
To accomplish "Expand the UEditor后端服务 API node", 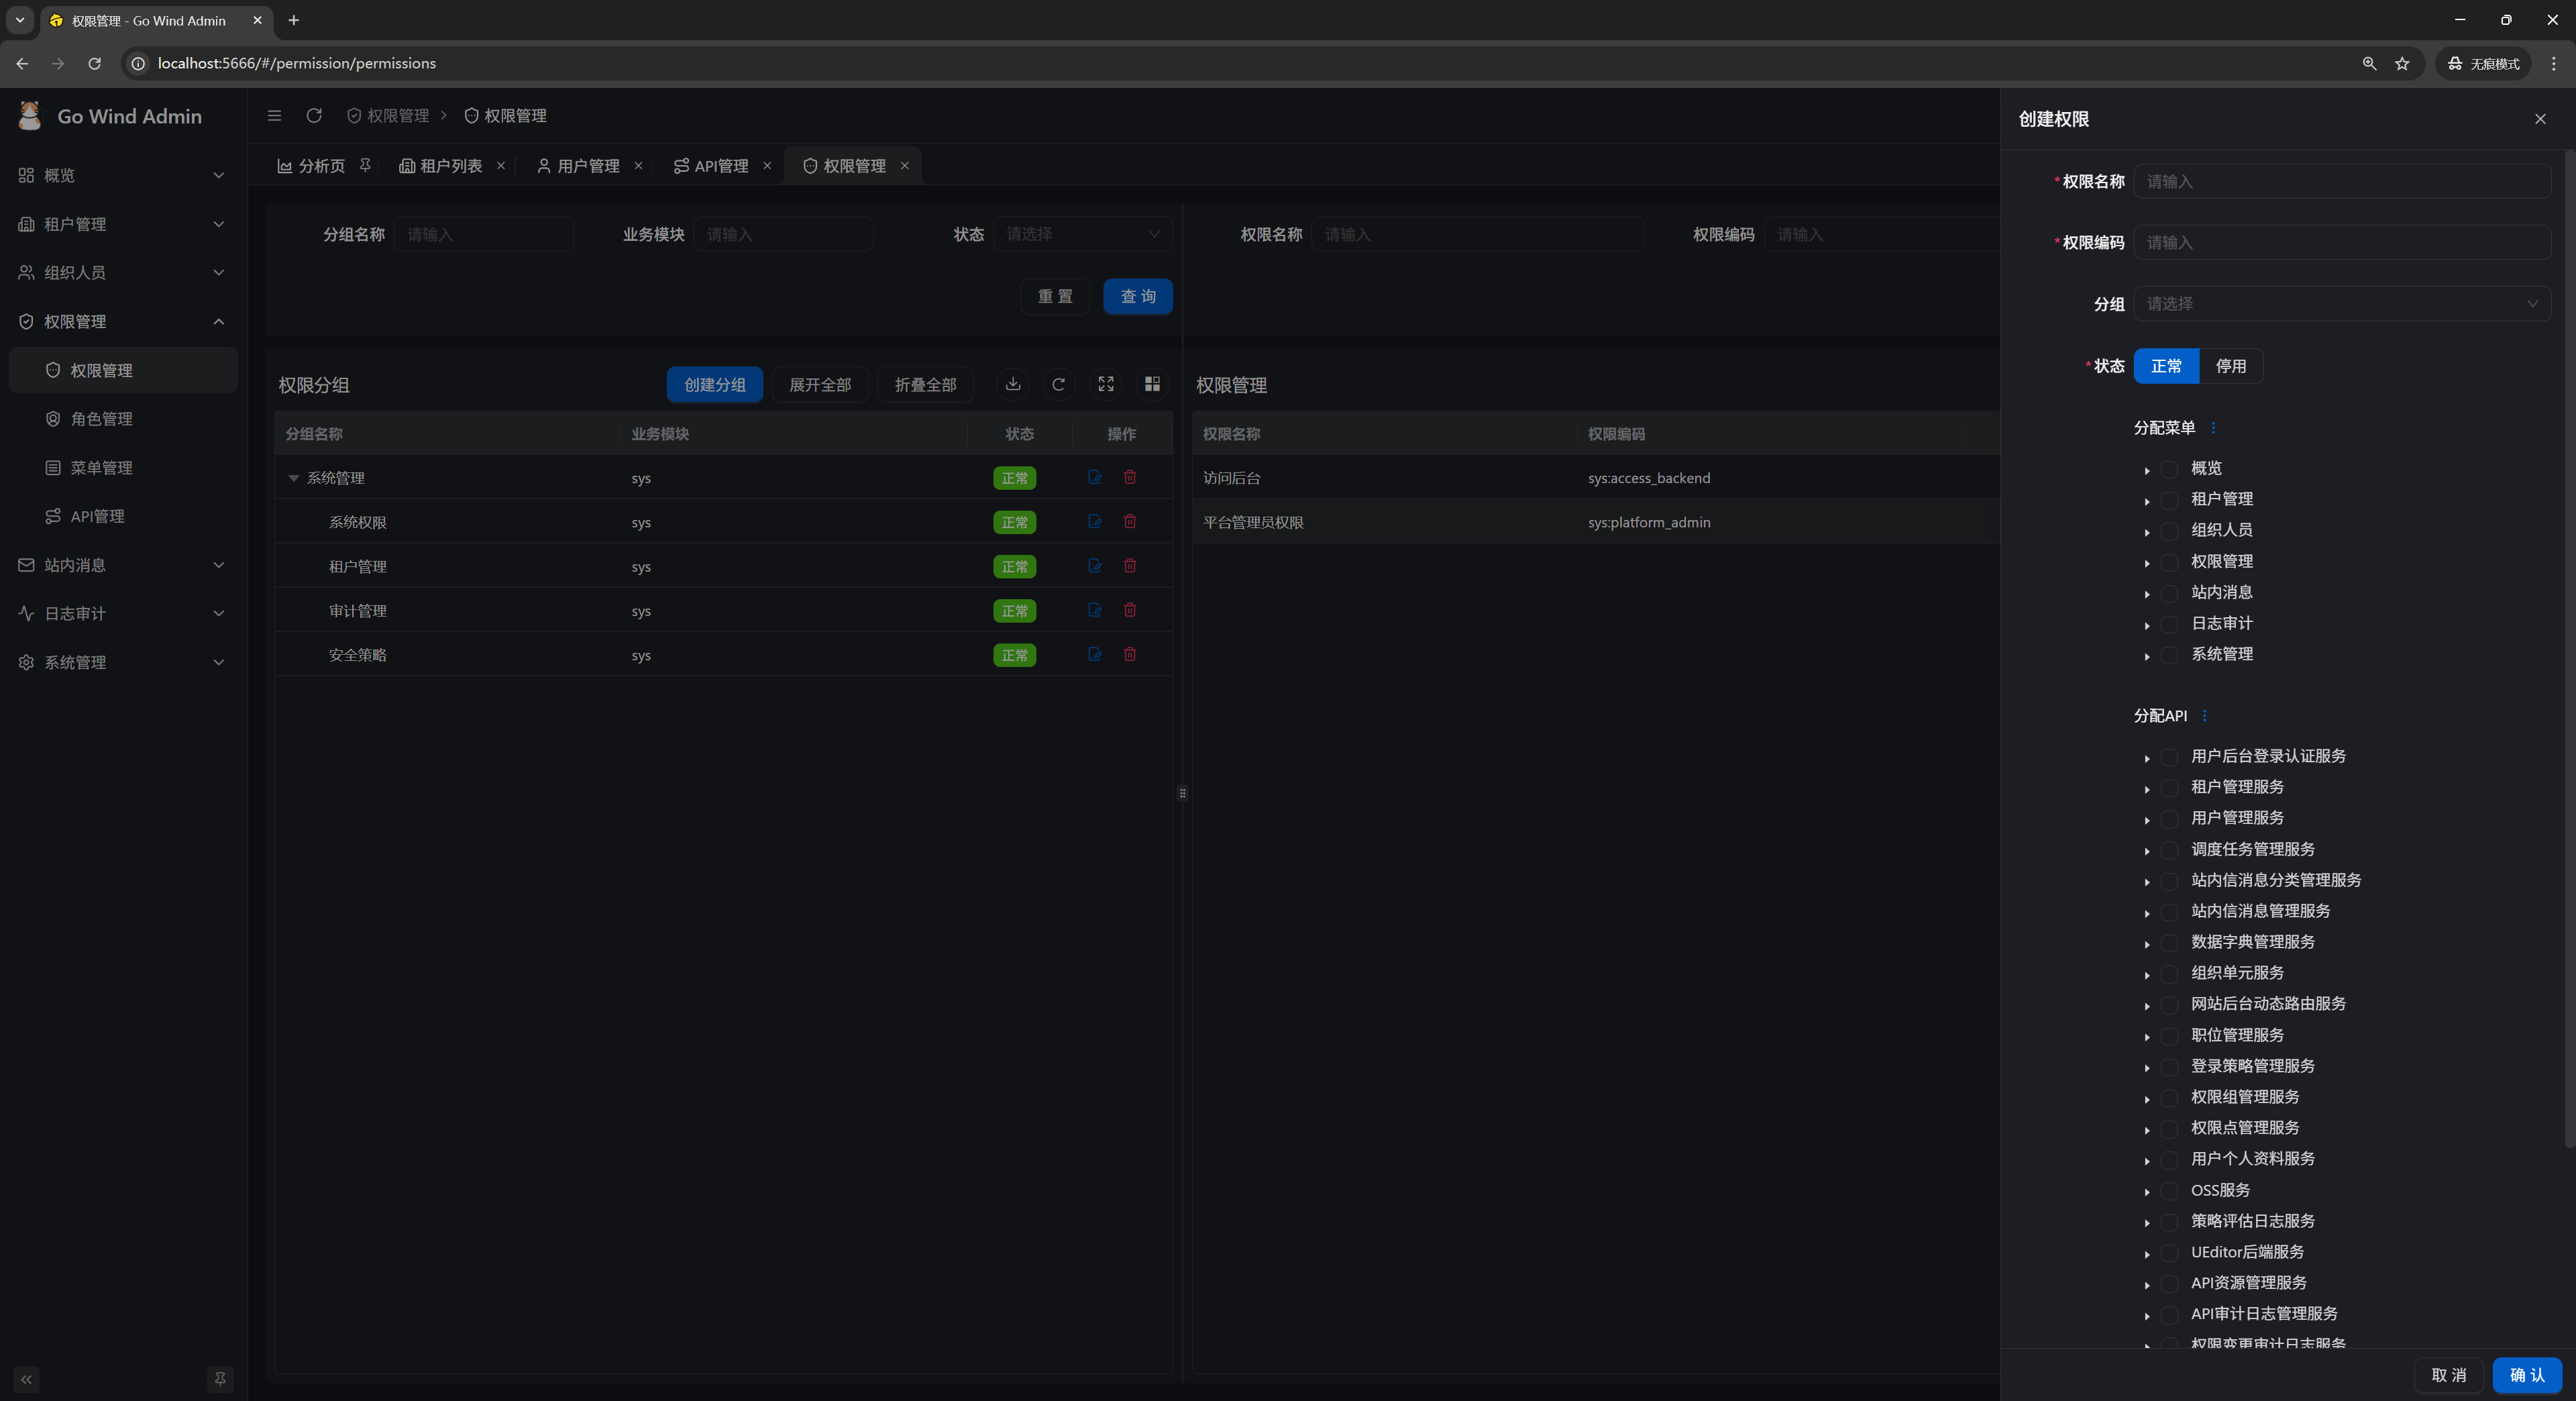I will [x=2147, y=1254].
